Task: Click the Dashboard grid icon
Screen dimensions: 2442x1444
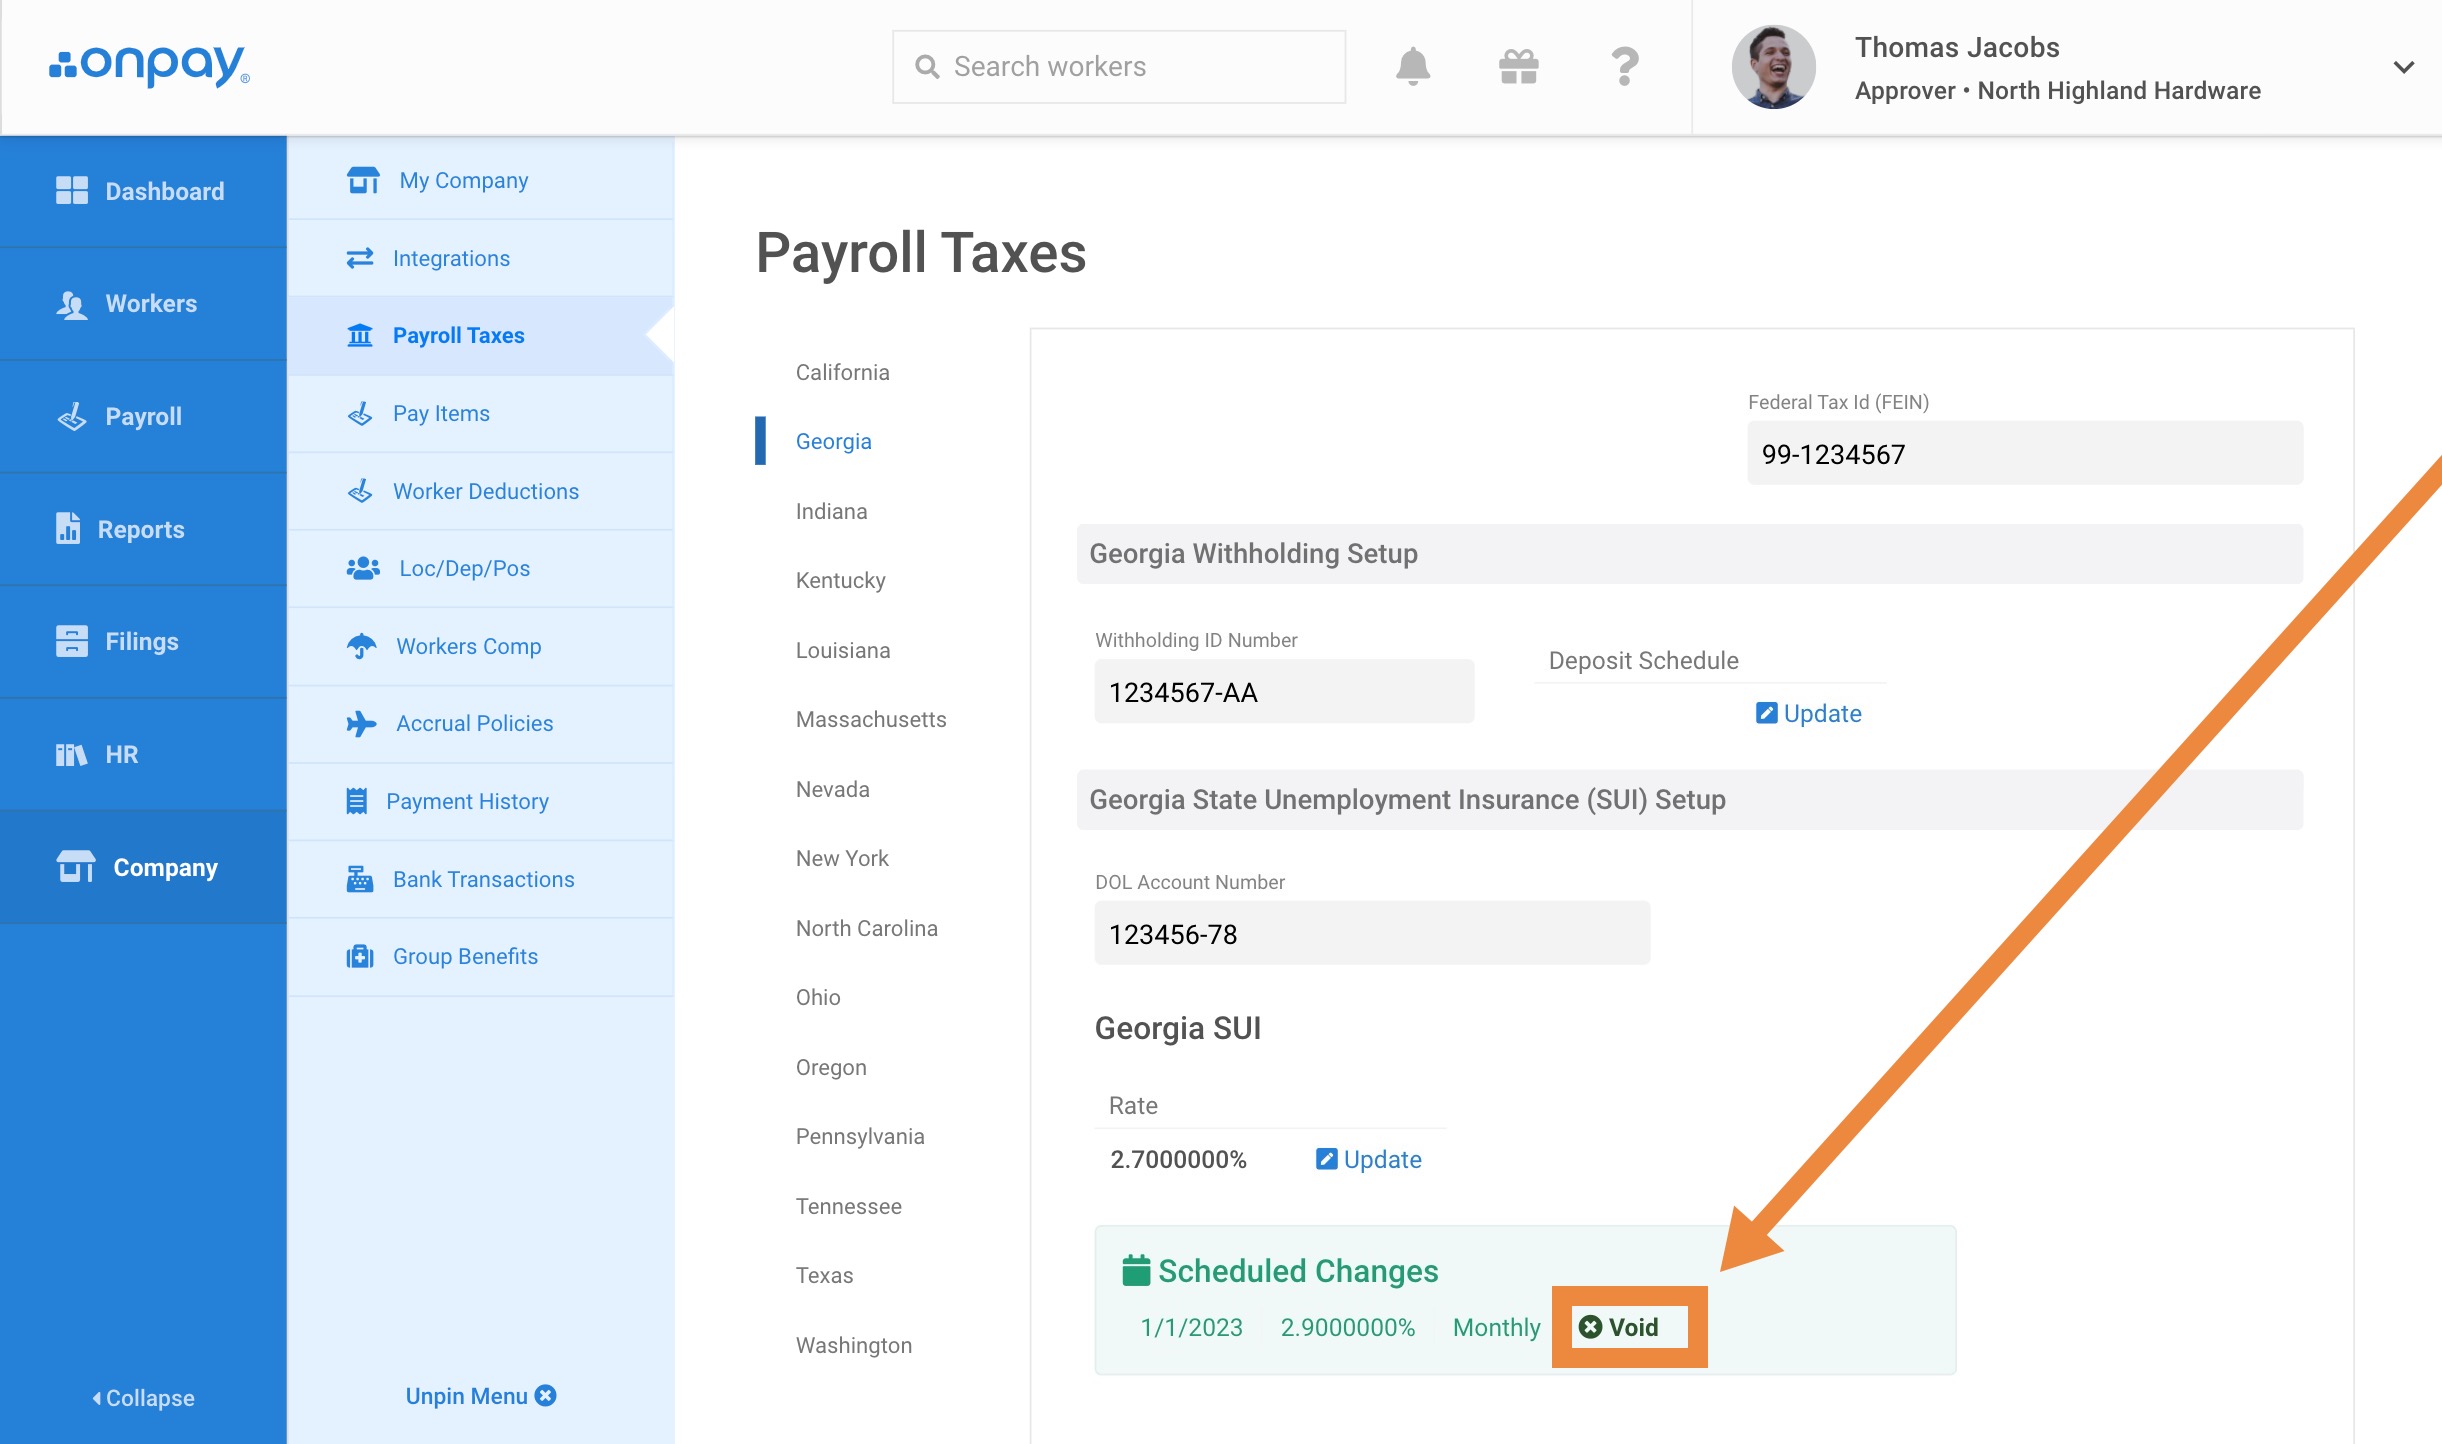Action: 72,191
